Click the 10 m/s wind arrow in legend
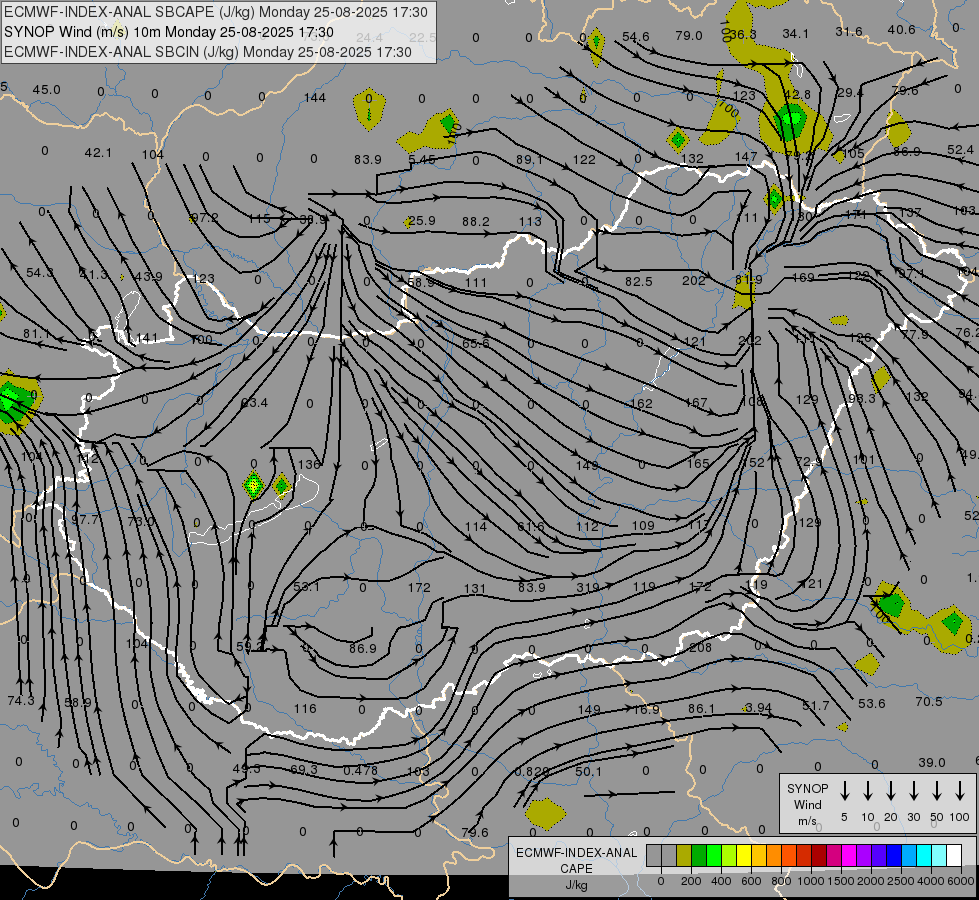Screen dimensions: 979x900 (867, 791)
